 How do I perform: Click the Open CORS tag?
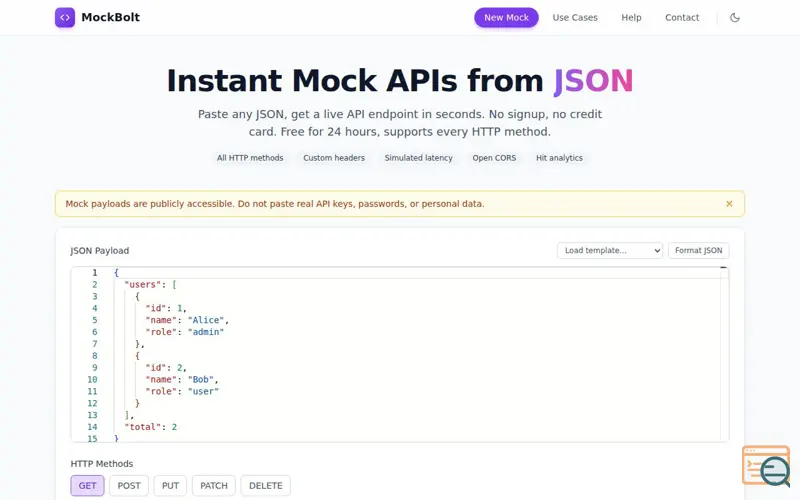(494, 158)
